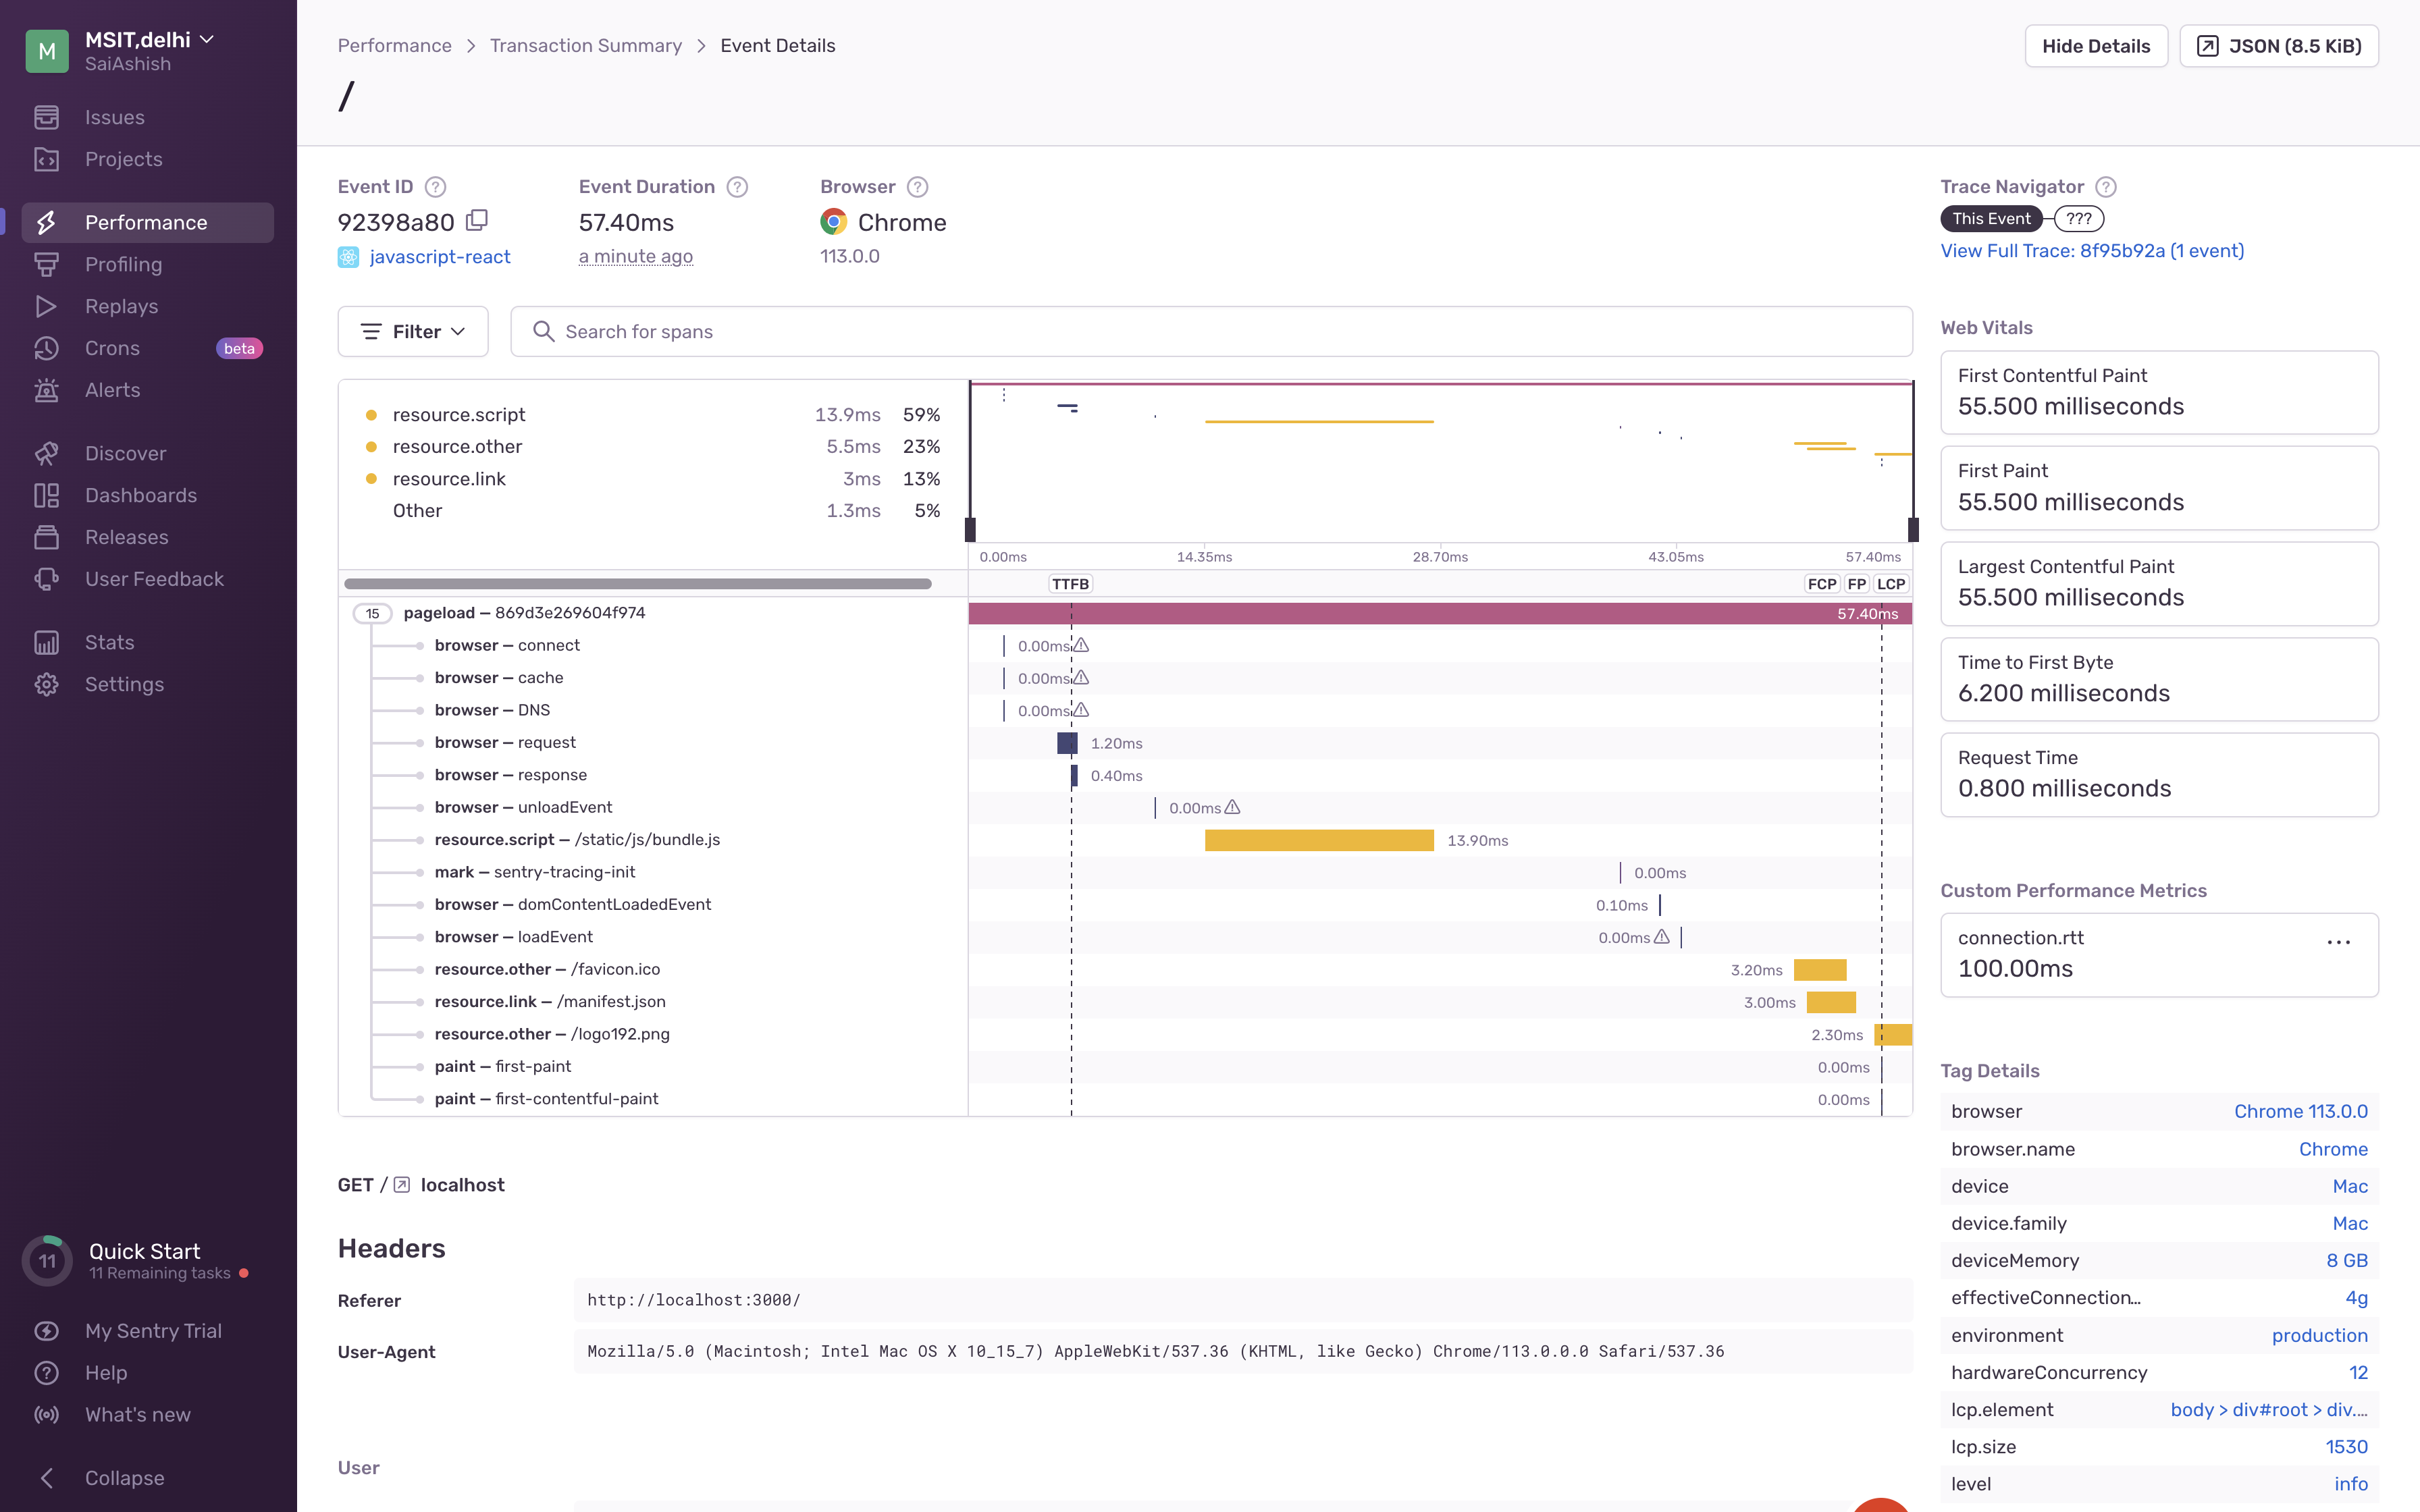Click the connection.rtt overflow menu
The image size is (2420, 1512).
pos(2338,941)
